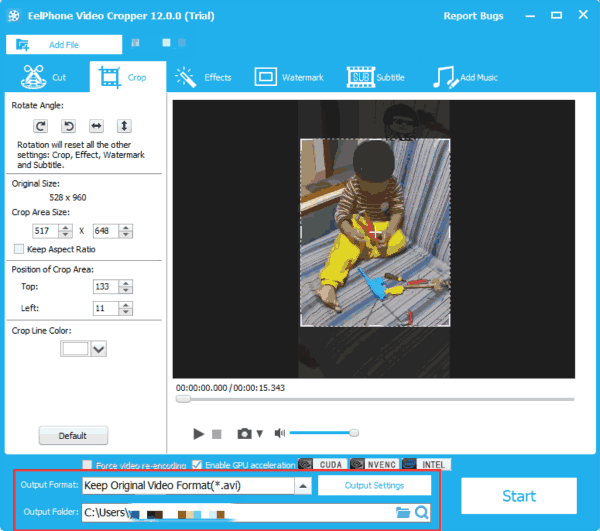Decrease Top position with down arrow
Screen dimensions: 600x531
(126, 290)
